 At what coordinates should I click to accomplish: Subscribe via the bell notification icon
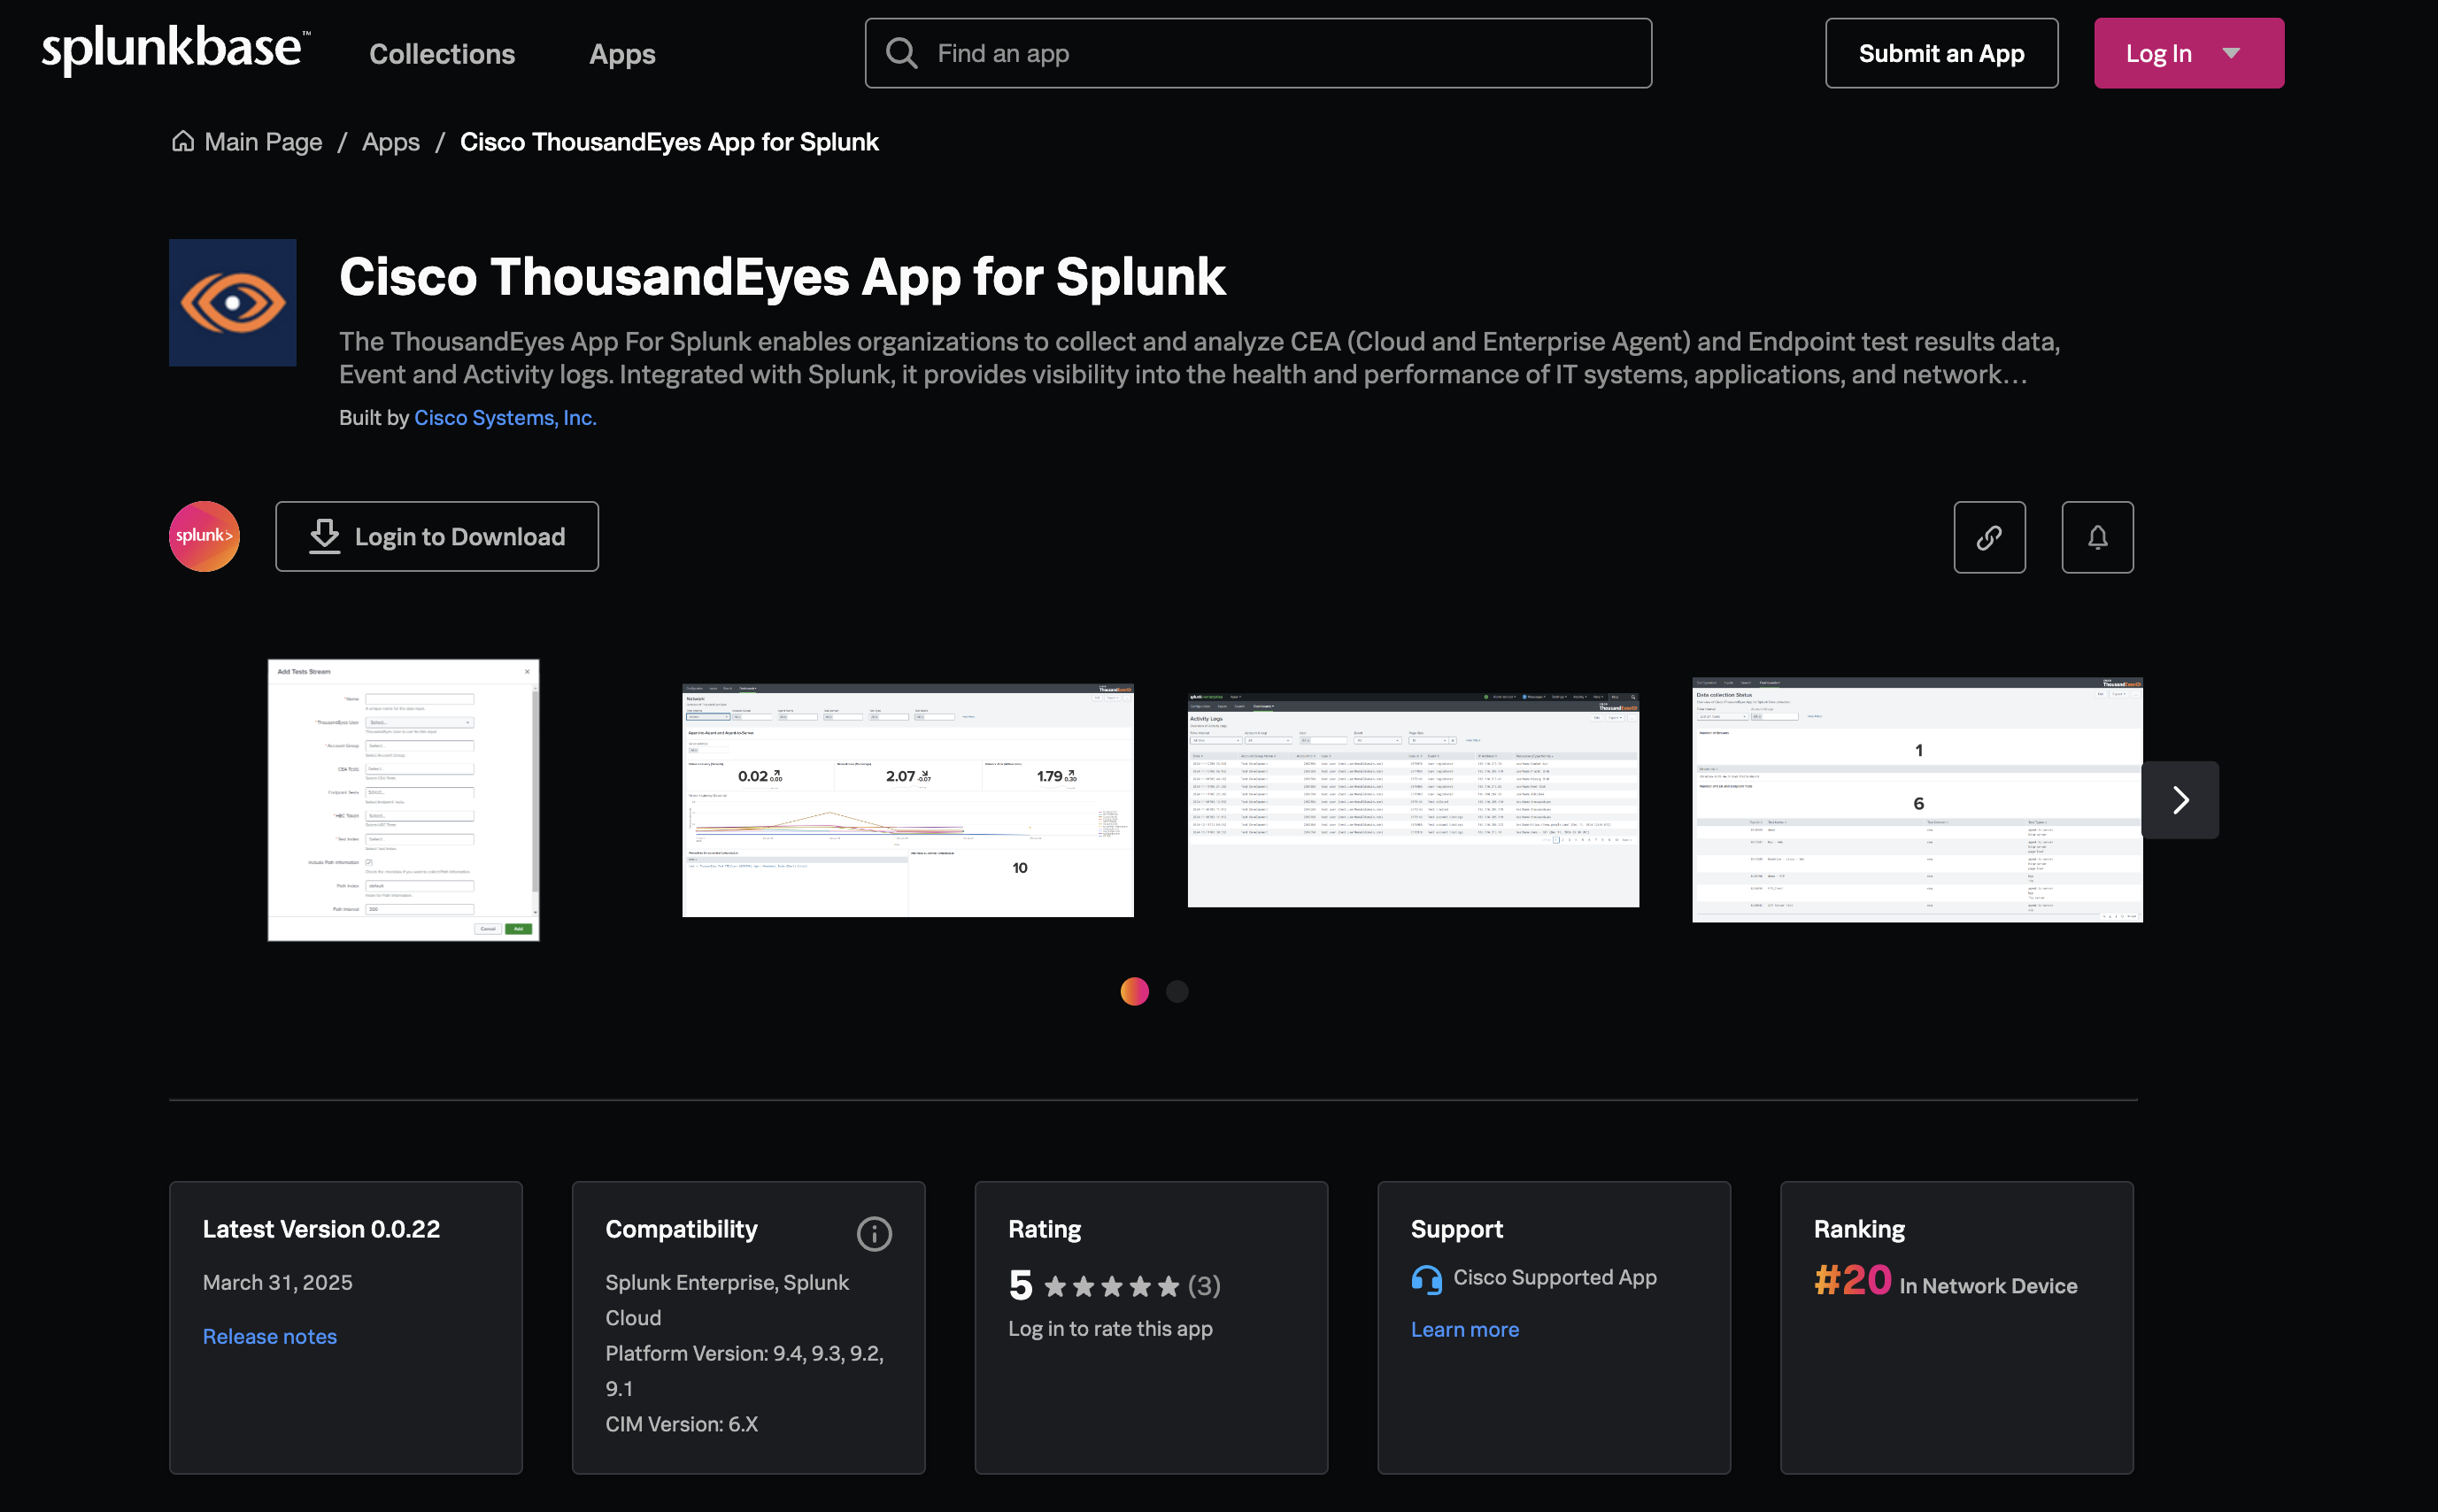pos(2097,537)
